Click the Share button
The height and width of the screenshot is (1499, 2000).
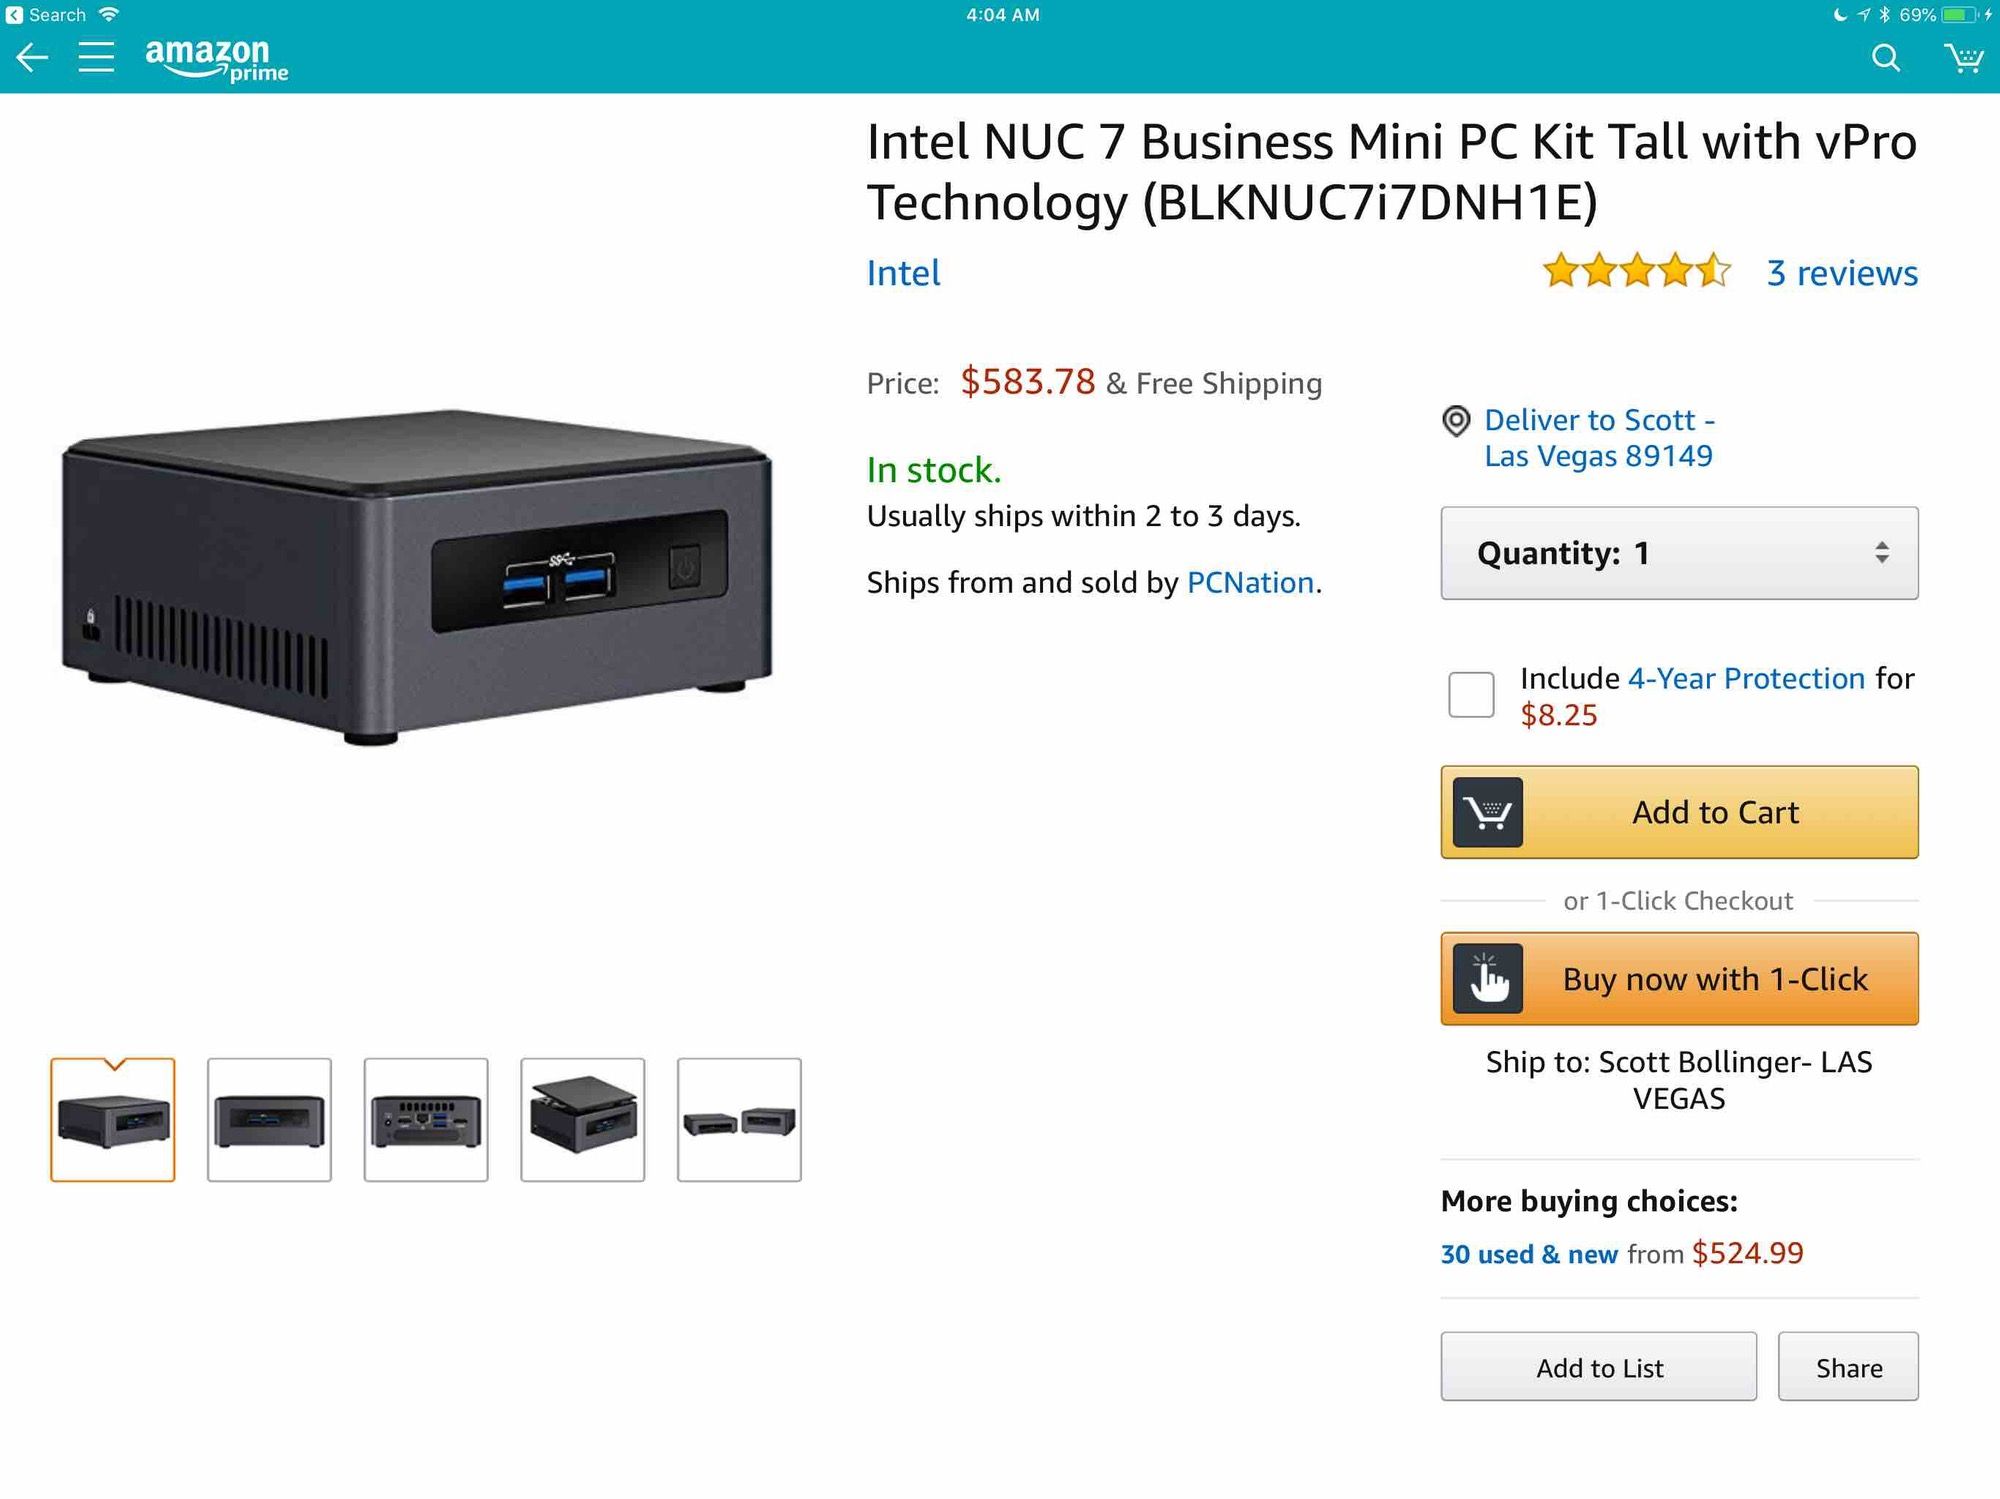point(1848,1367)
